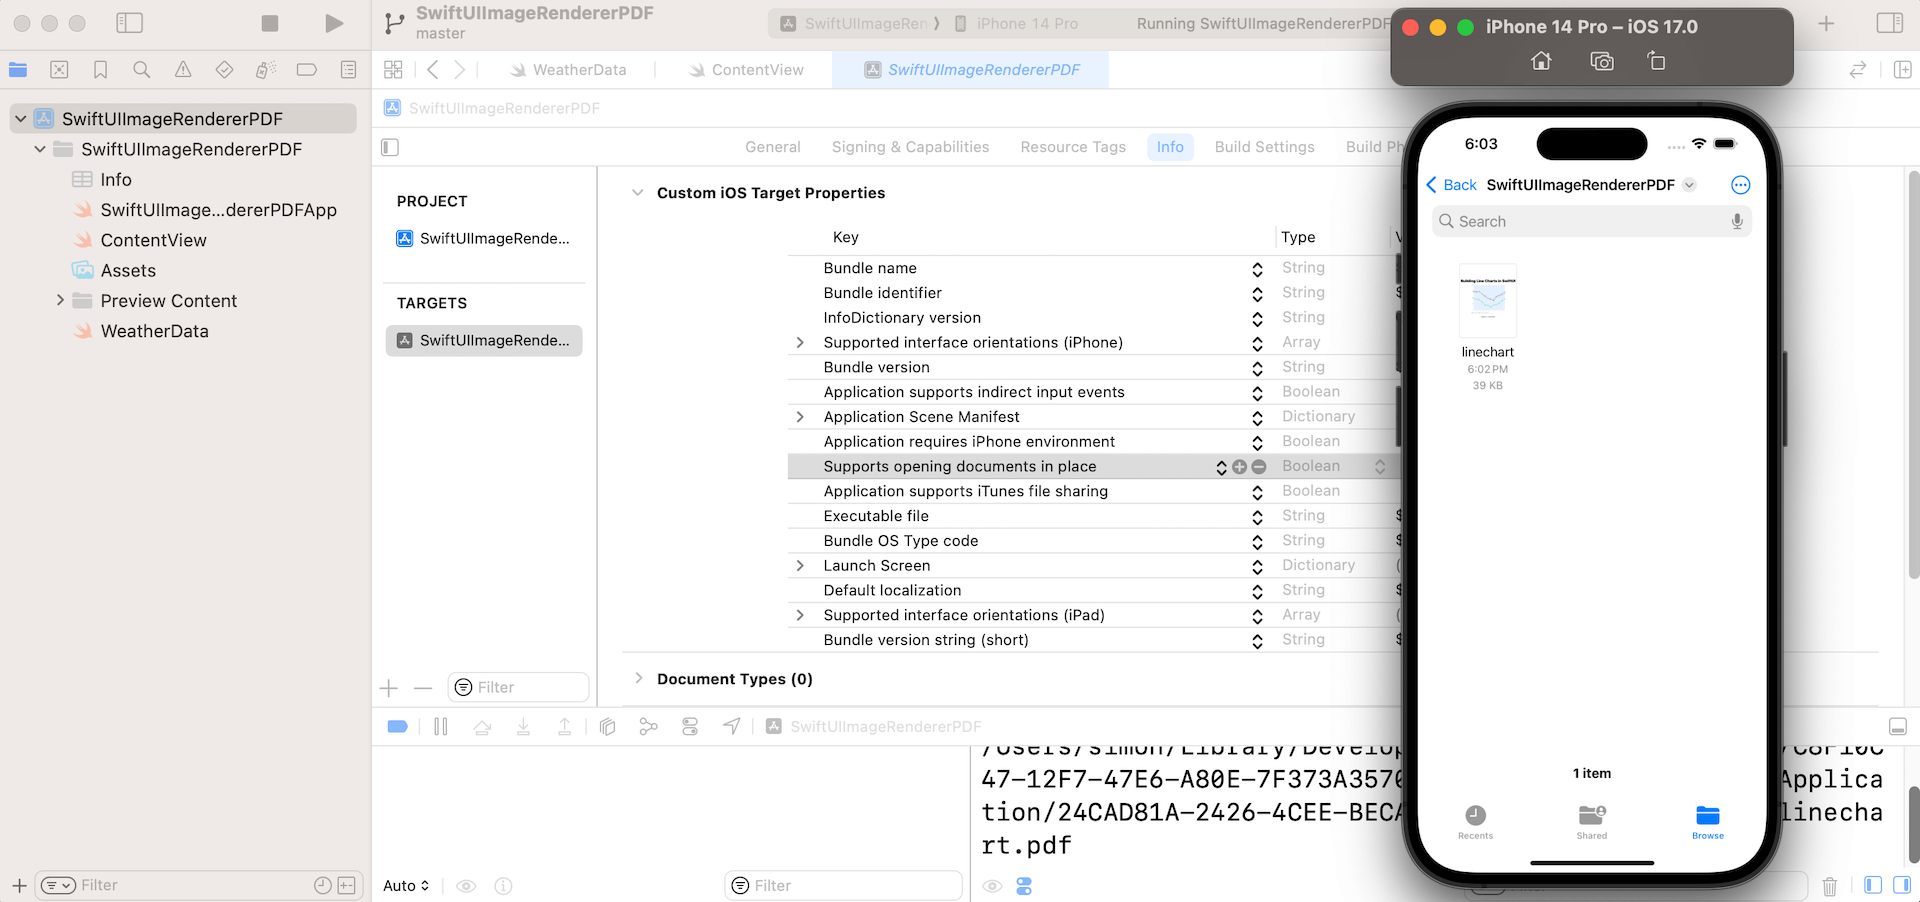1920x902 pixels.
Task: Rotate the Simulator device
Action: pos(1656,61)
